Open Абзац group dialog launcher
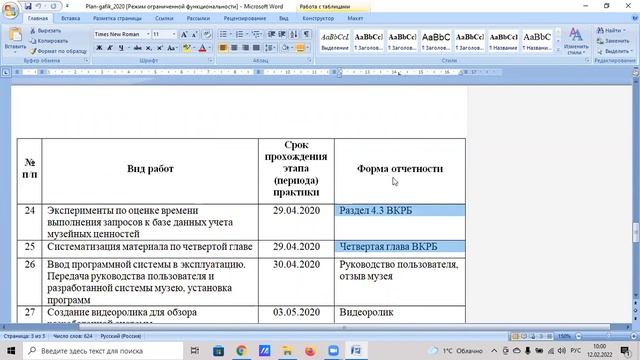This screenshot has height=360, width=640. coord(309,60)
